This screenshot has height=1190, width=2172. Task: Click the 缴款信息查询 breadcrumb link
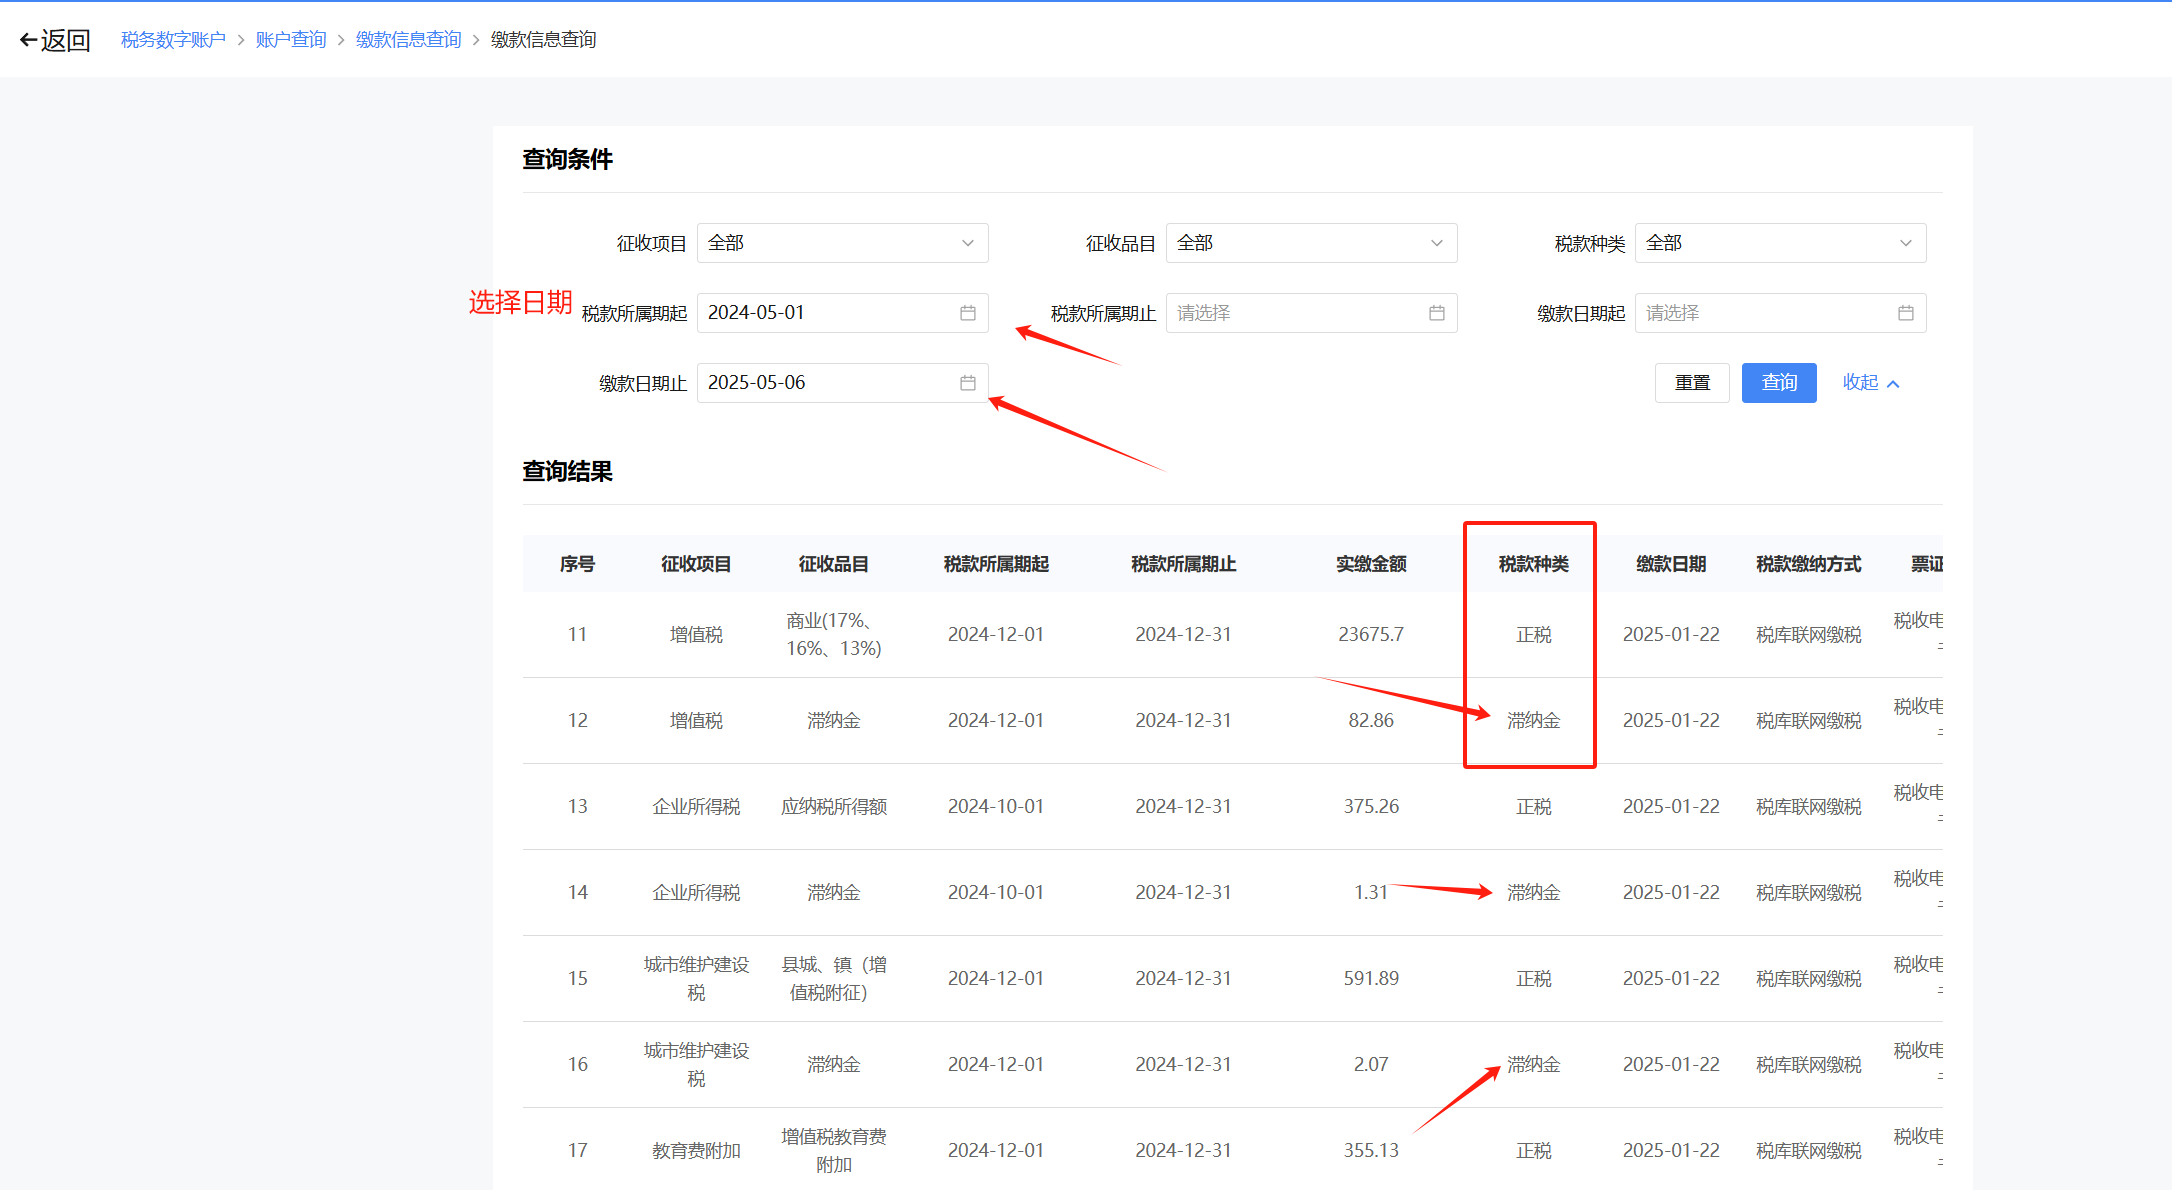pos(408,38)
